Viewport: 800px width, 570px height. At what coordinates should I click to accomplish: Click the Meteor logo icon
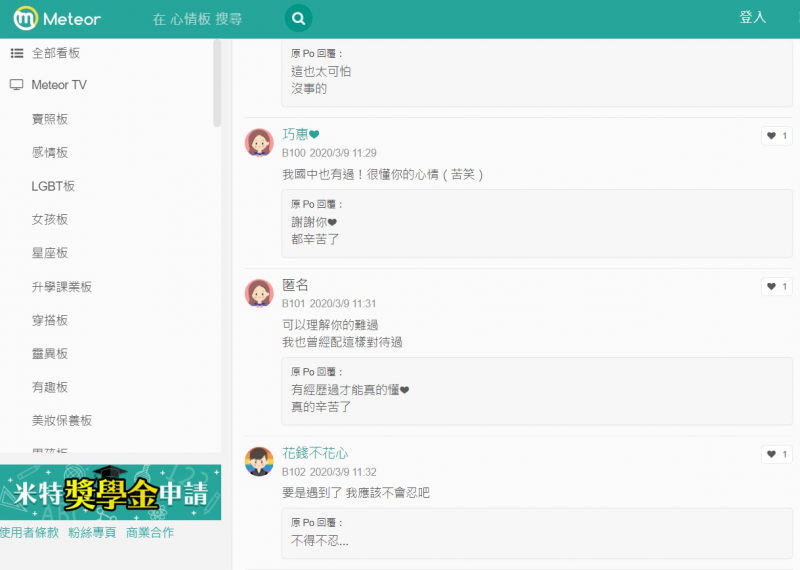tap(27, 18)
